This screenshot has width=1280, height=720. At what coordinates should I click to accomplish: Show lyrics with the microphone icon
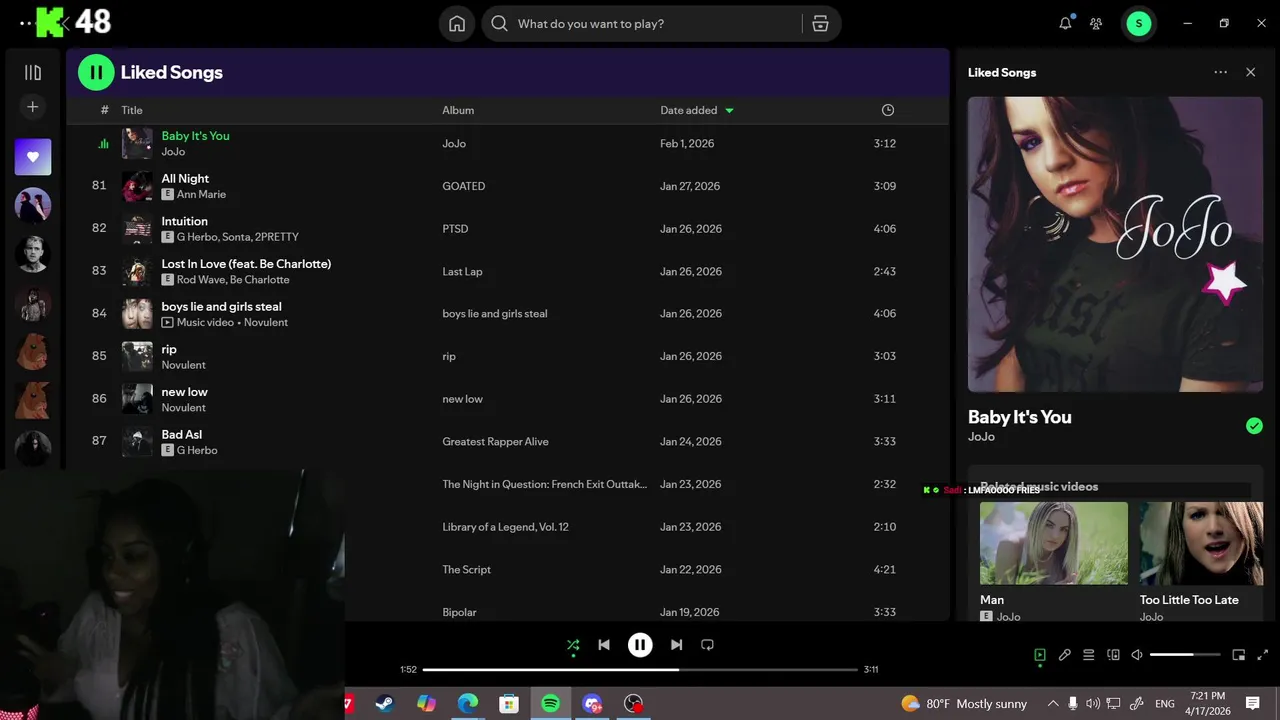pos(1065,655)
